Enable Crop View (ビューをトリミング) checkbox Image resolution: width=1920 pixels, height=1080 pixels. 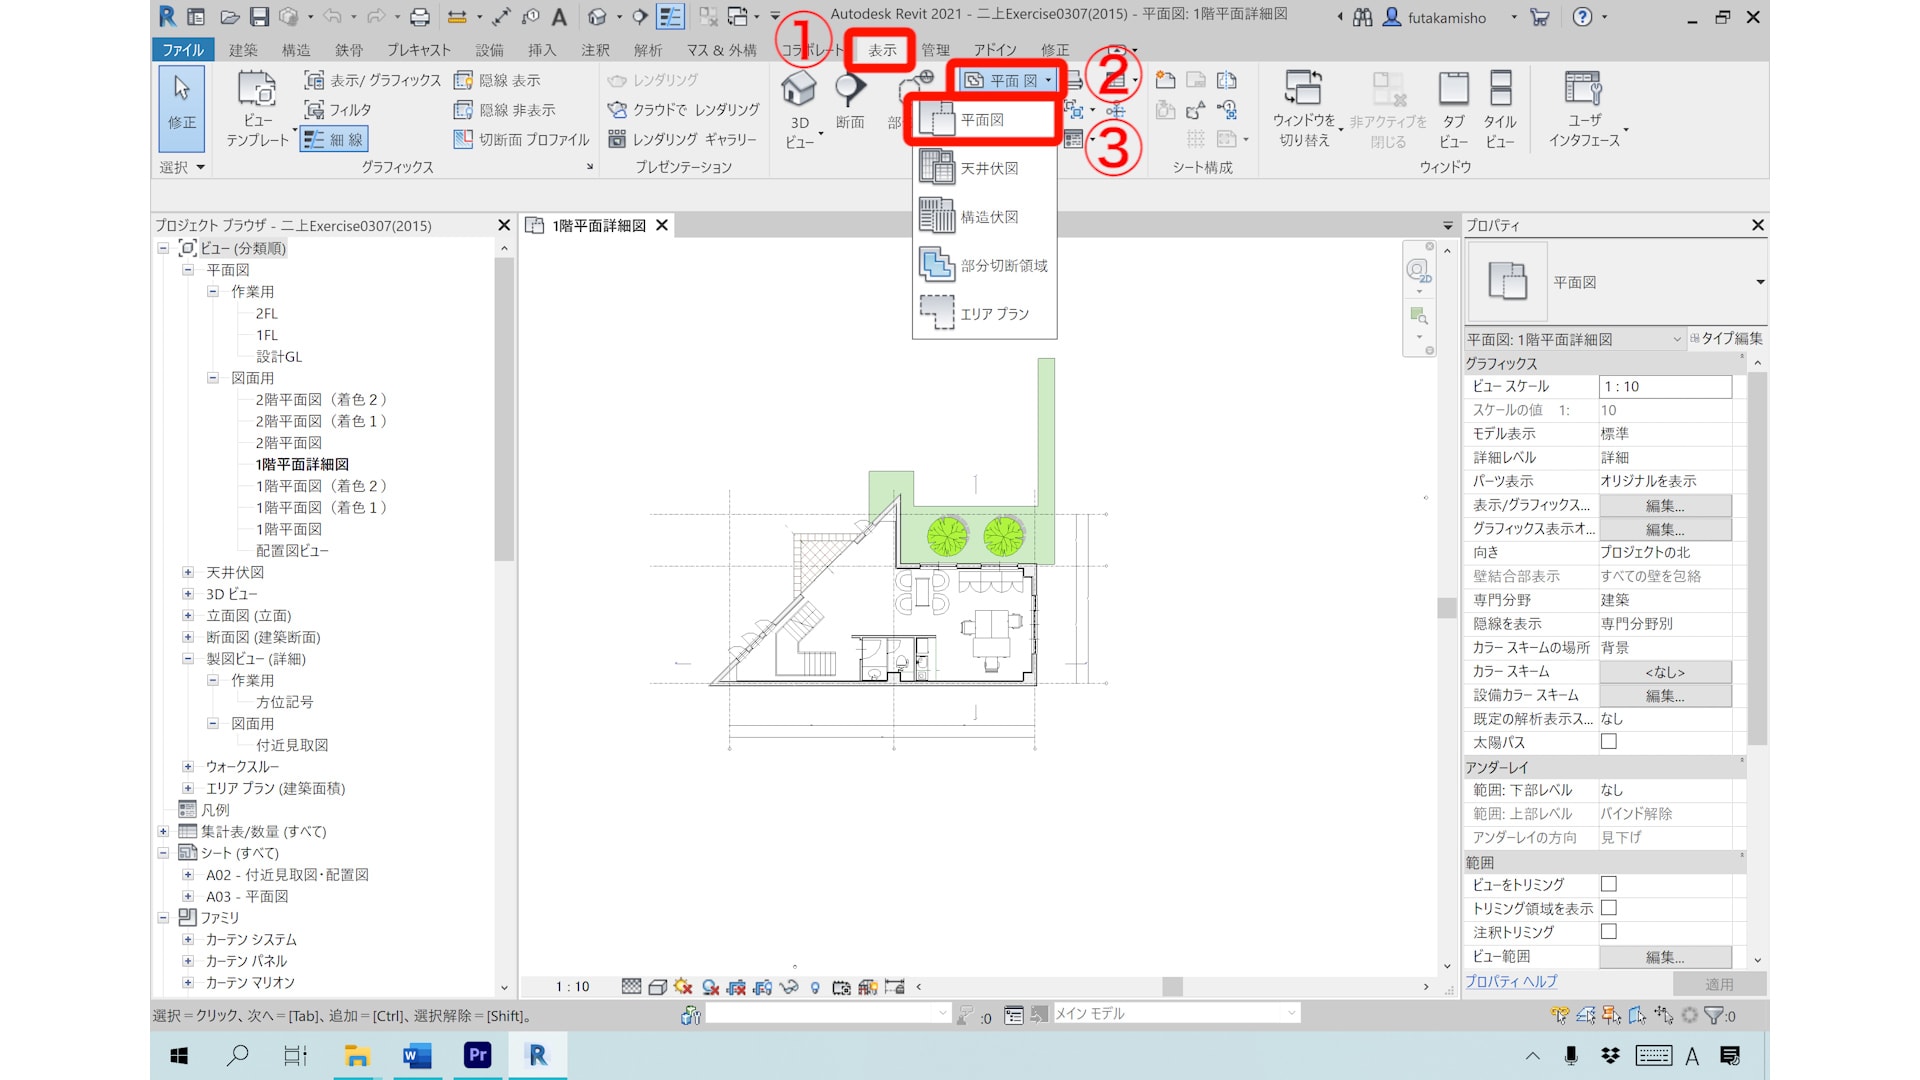point(1608,884)
